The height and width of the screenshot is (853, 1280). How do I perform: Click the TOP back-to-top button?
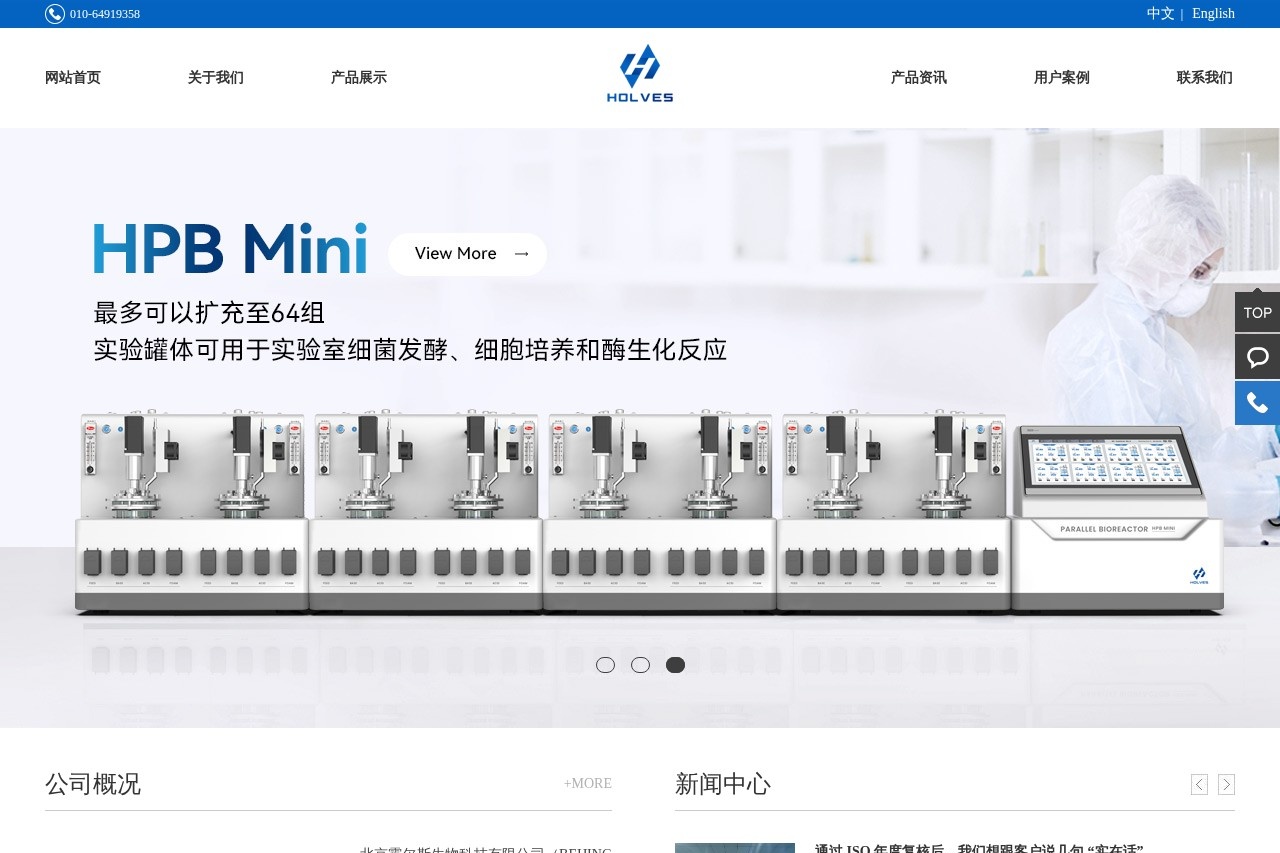[x=1257, y=313]
